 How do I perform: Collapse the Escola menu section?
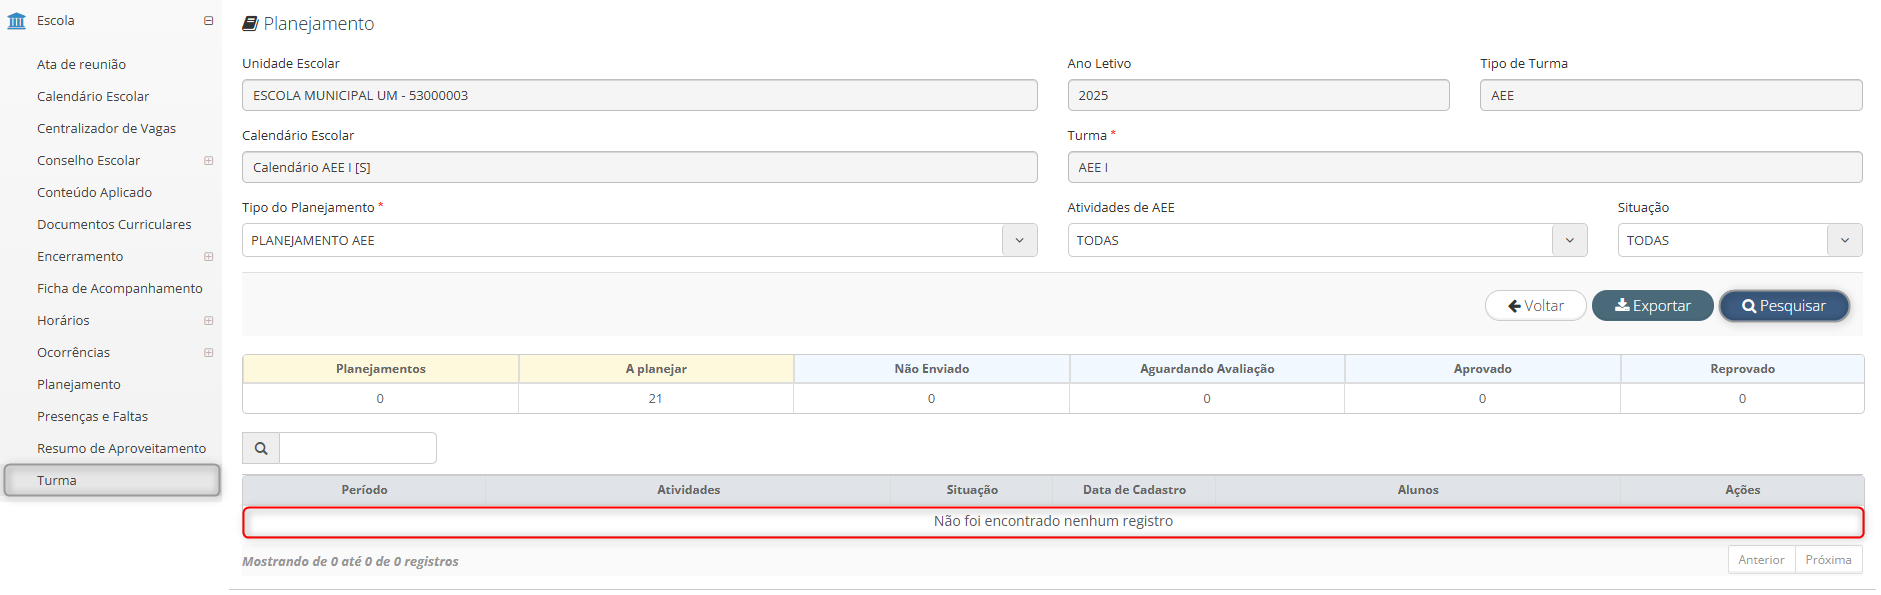[208, 21]
